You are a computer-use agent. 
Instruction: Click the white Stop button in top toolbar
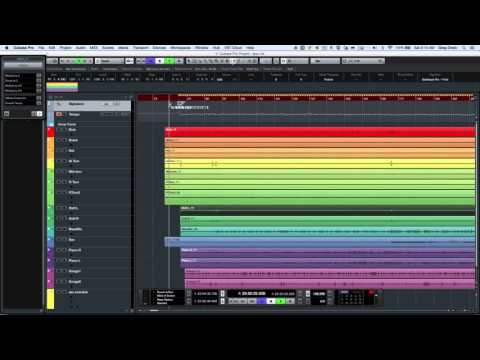point(160,61)
